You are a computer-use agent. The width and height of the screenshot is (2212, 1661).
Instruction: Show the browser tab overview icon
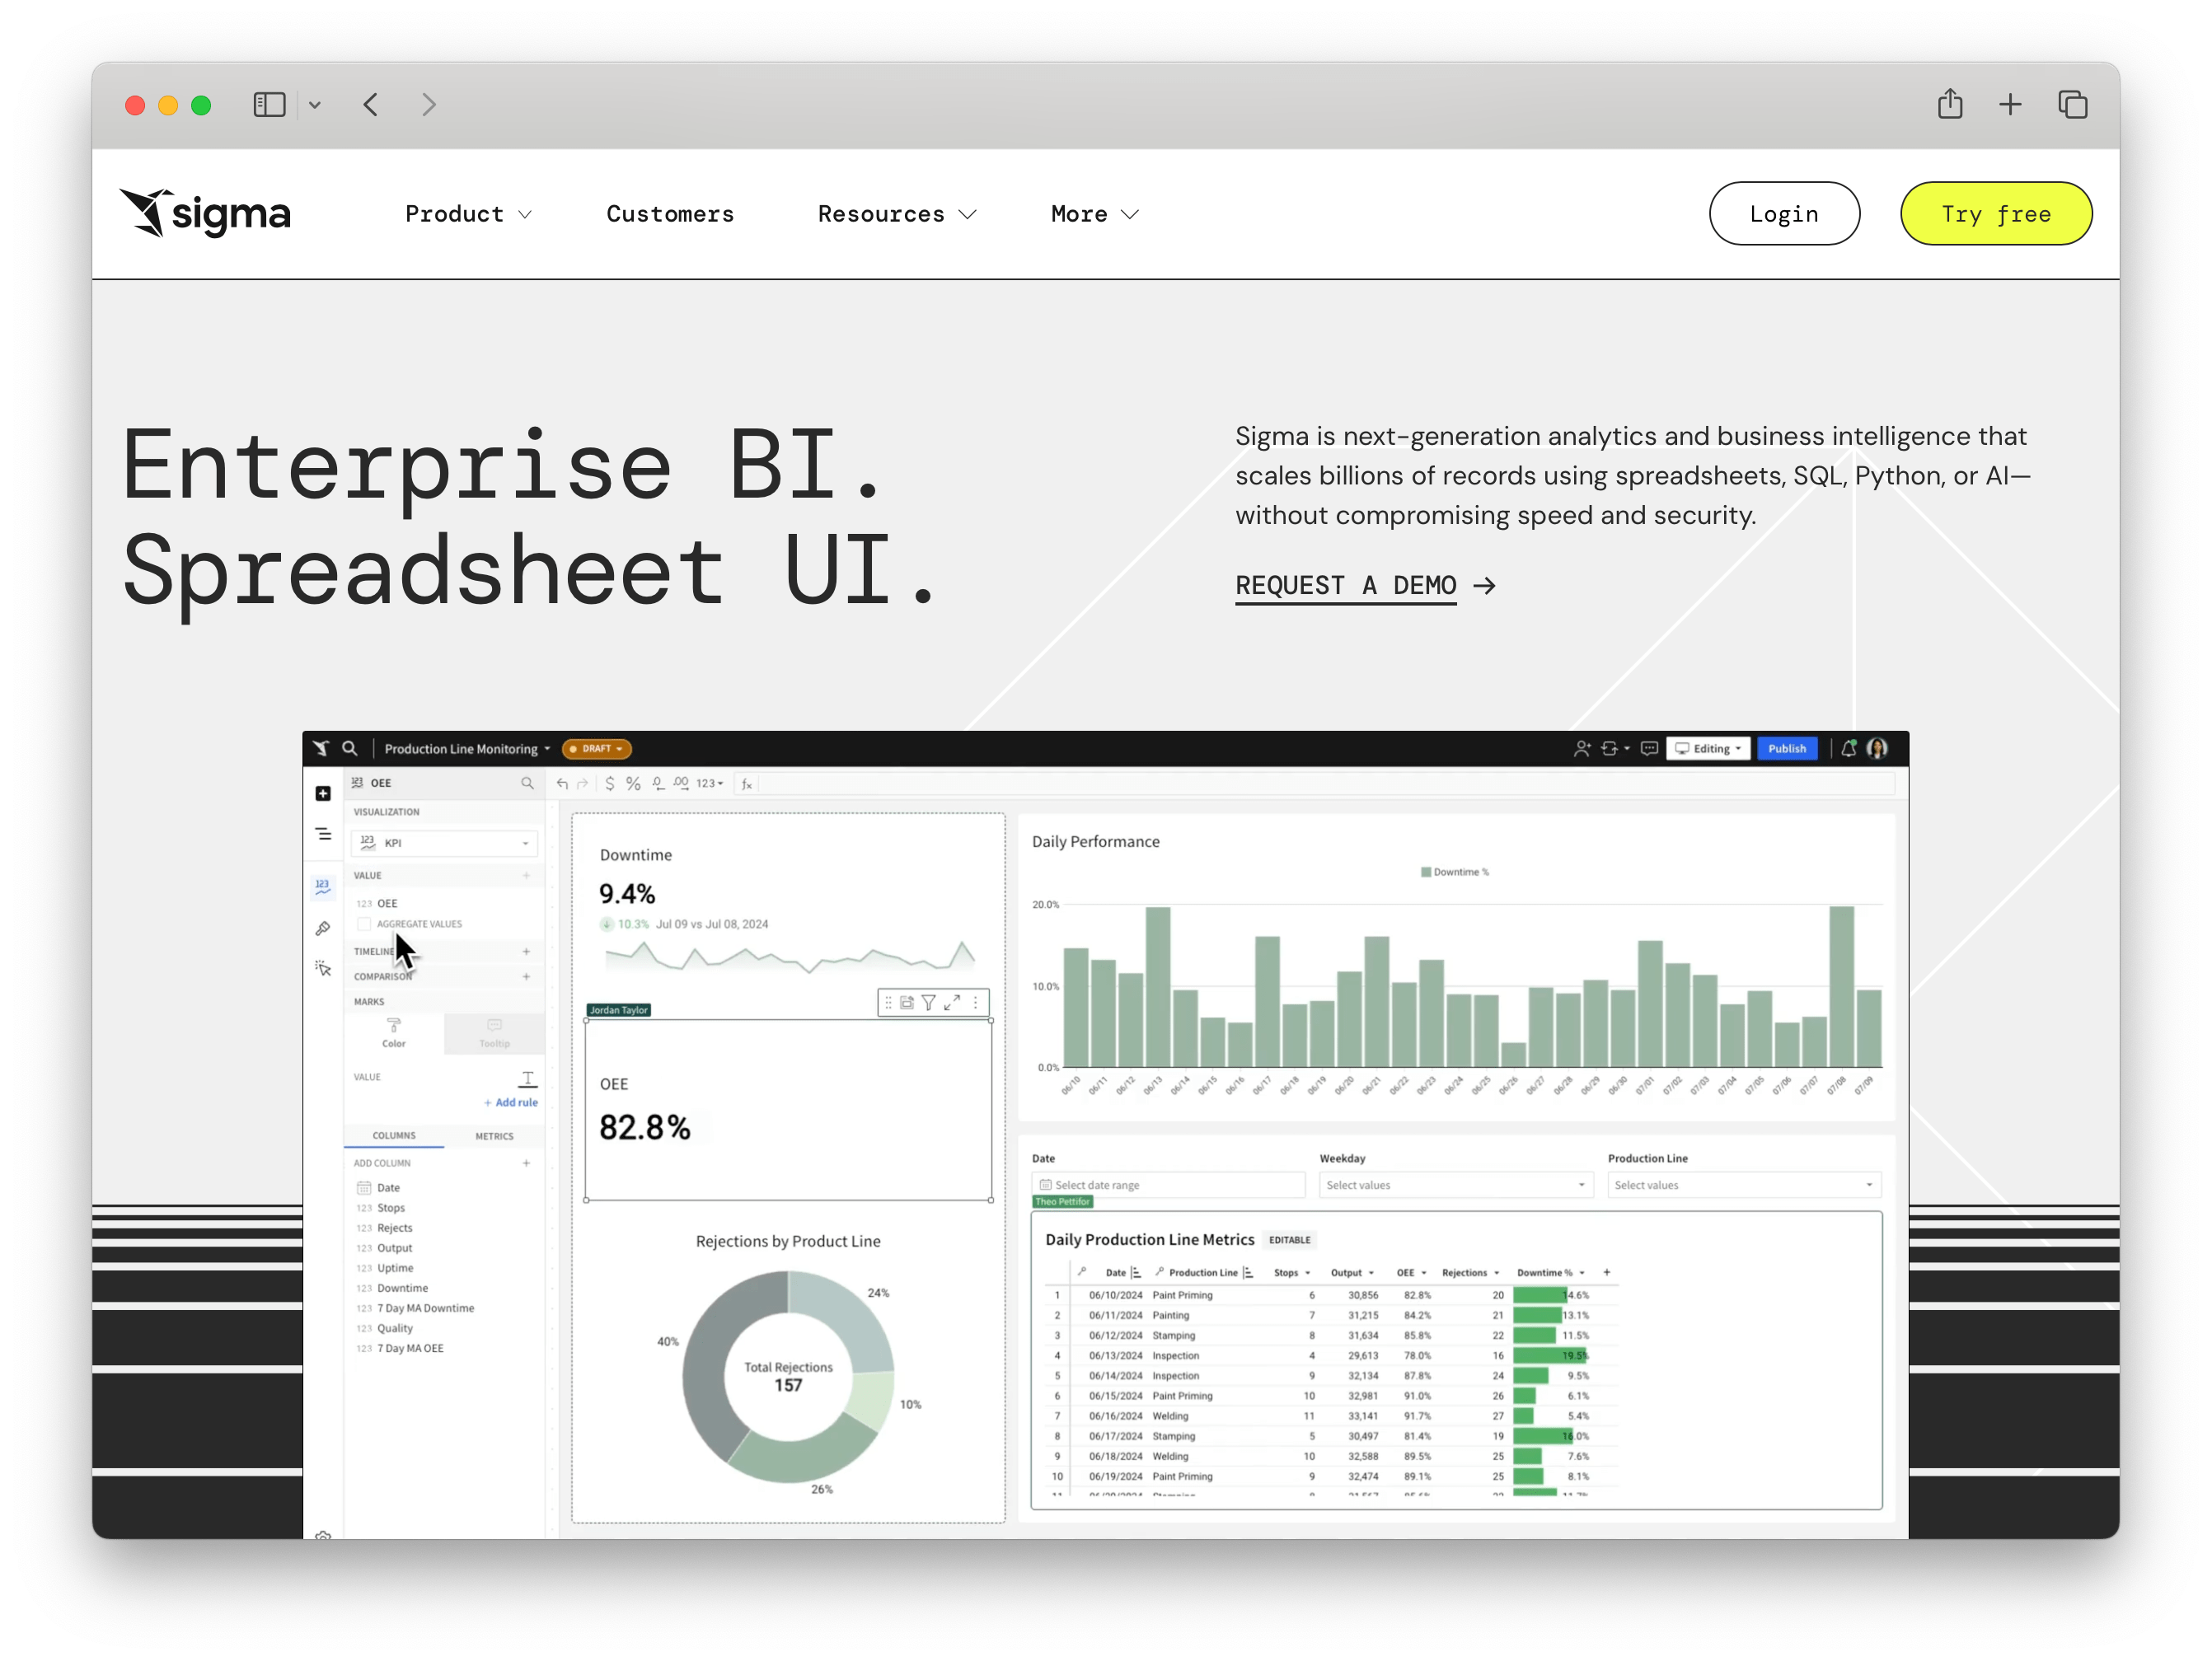(2072, 105)
